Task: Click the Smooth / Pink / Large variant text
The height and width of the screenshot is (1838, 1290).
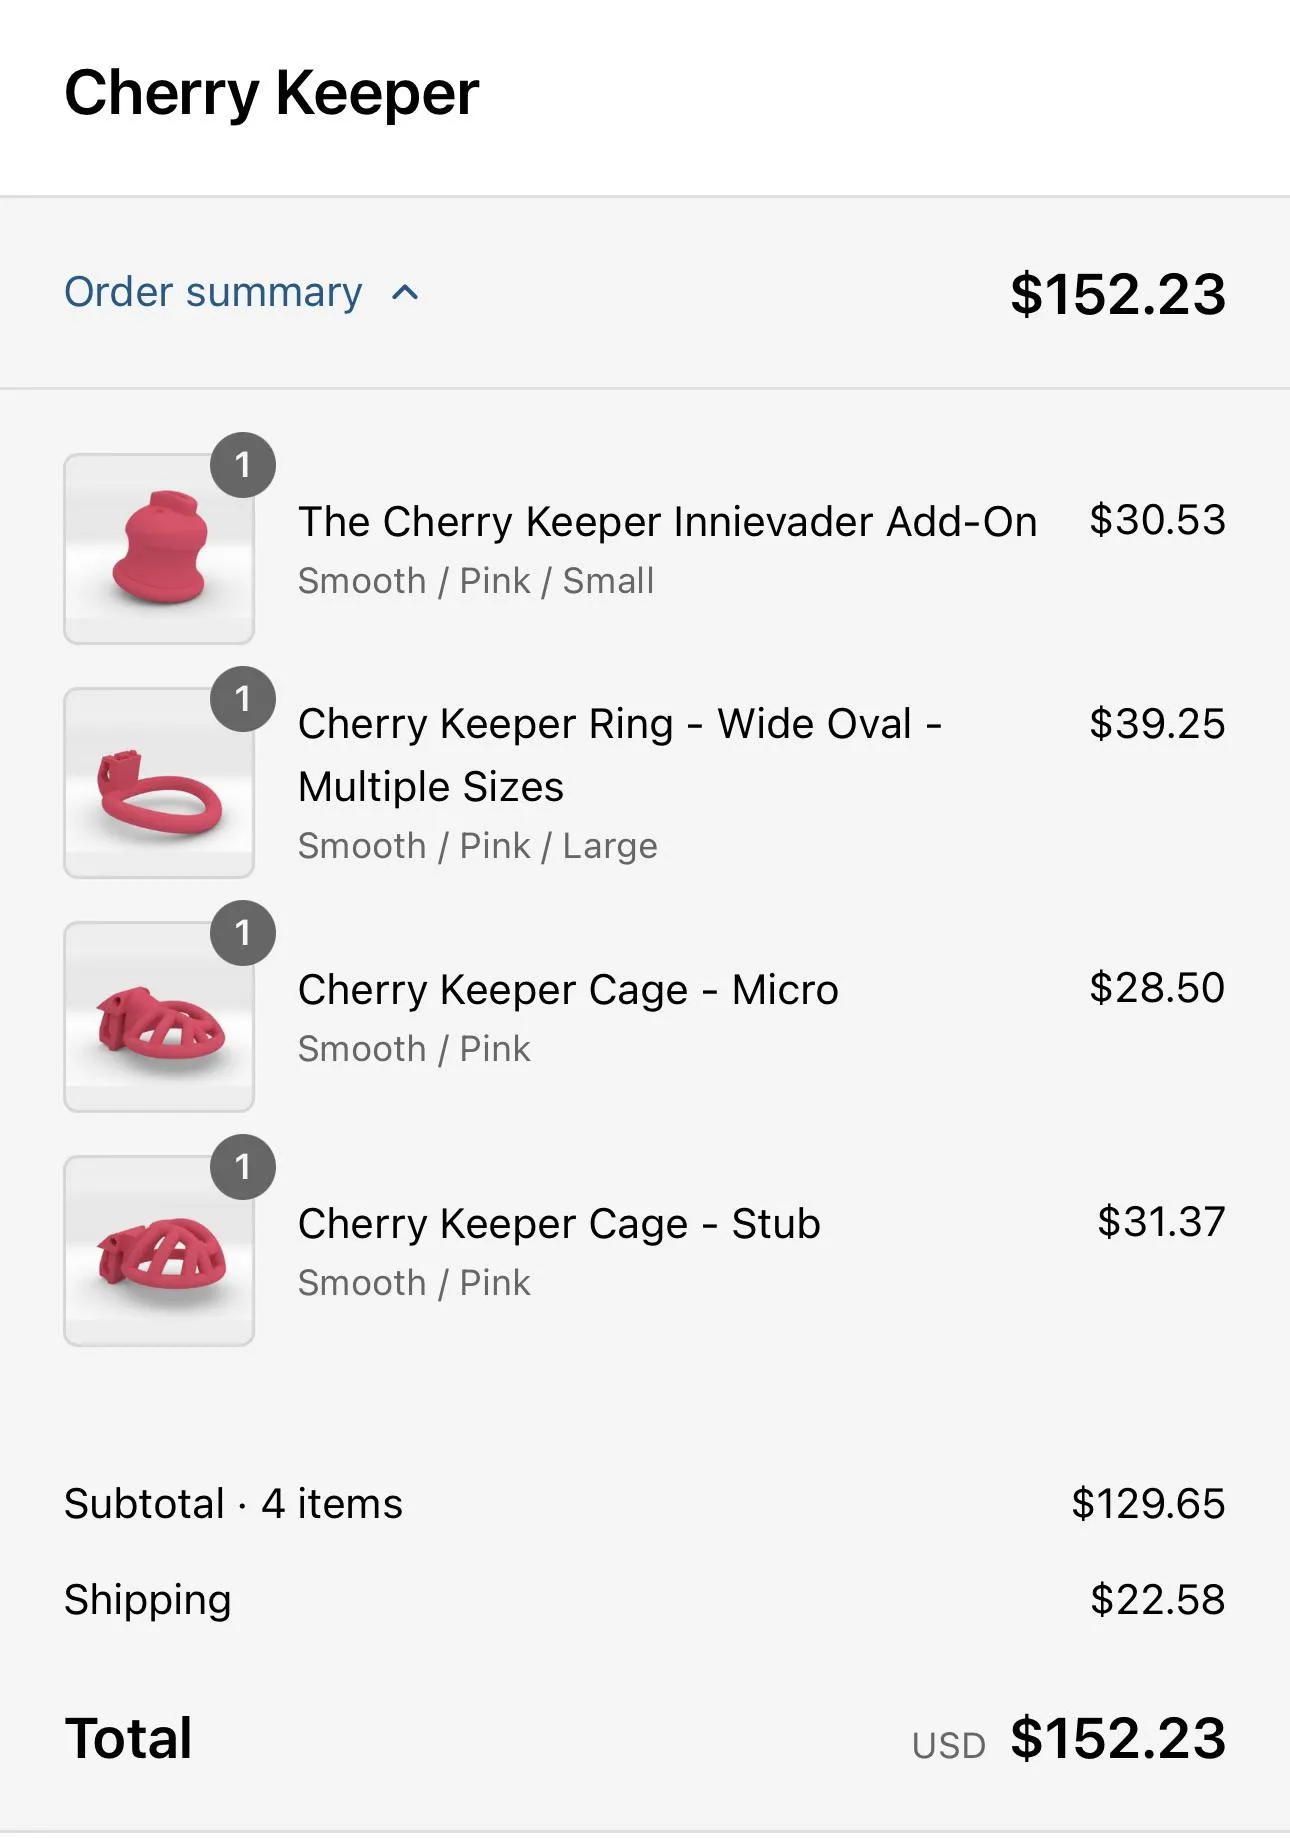Action: coord(478,846)
